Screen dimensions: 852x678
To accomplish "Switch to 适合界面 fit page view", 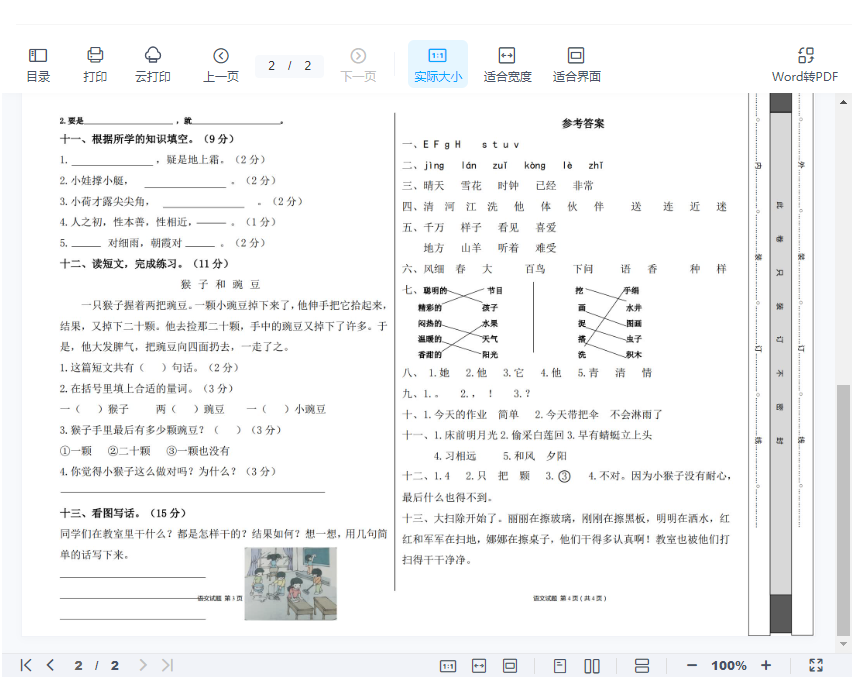I will [576, 64].
